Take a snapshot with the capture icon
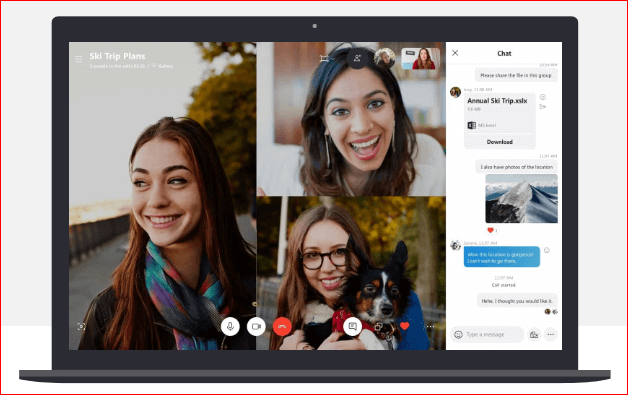This screenshot has width=628, height=395. (81, 326)
